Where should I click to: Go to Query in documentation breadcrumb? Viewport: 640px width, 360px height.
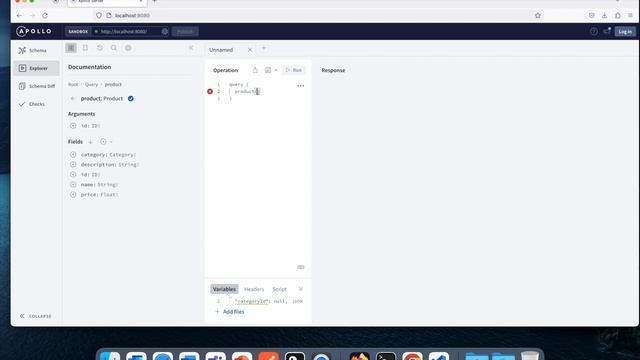click(91, 84)
